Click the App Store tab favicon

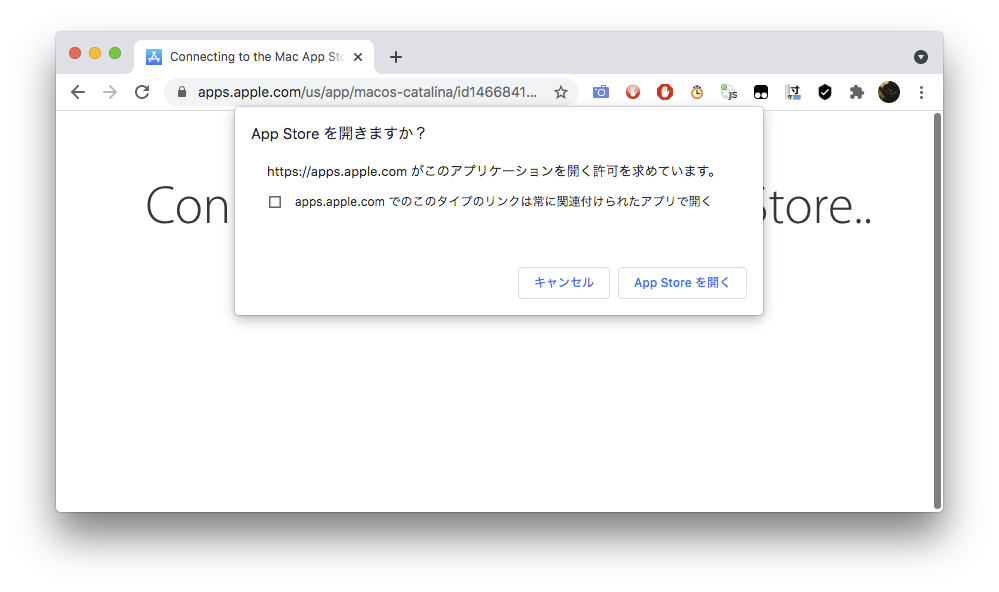click(x=154, y=57)
